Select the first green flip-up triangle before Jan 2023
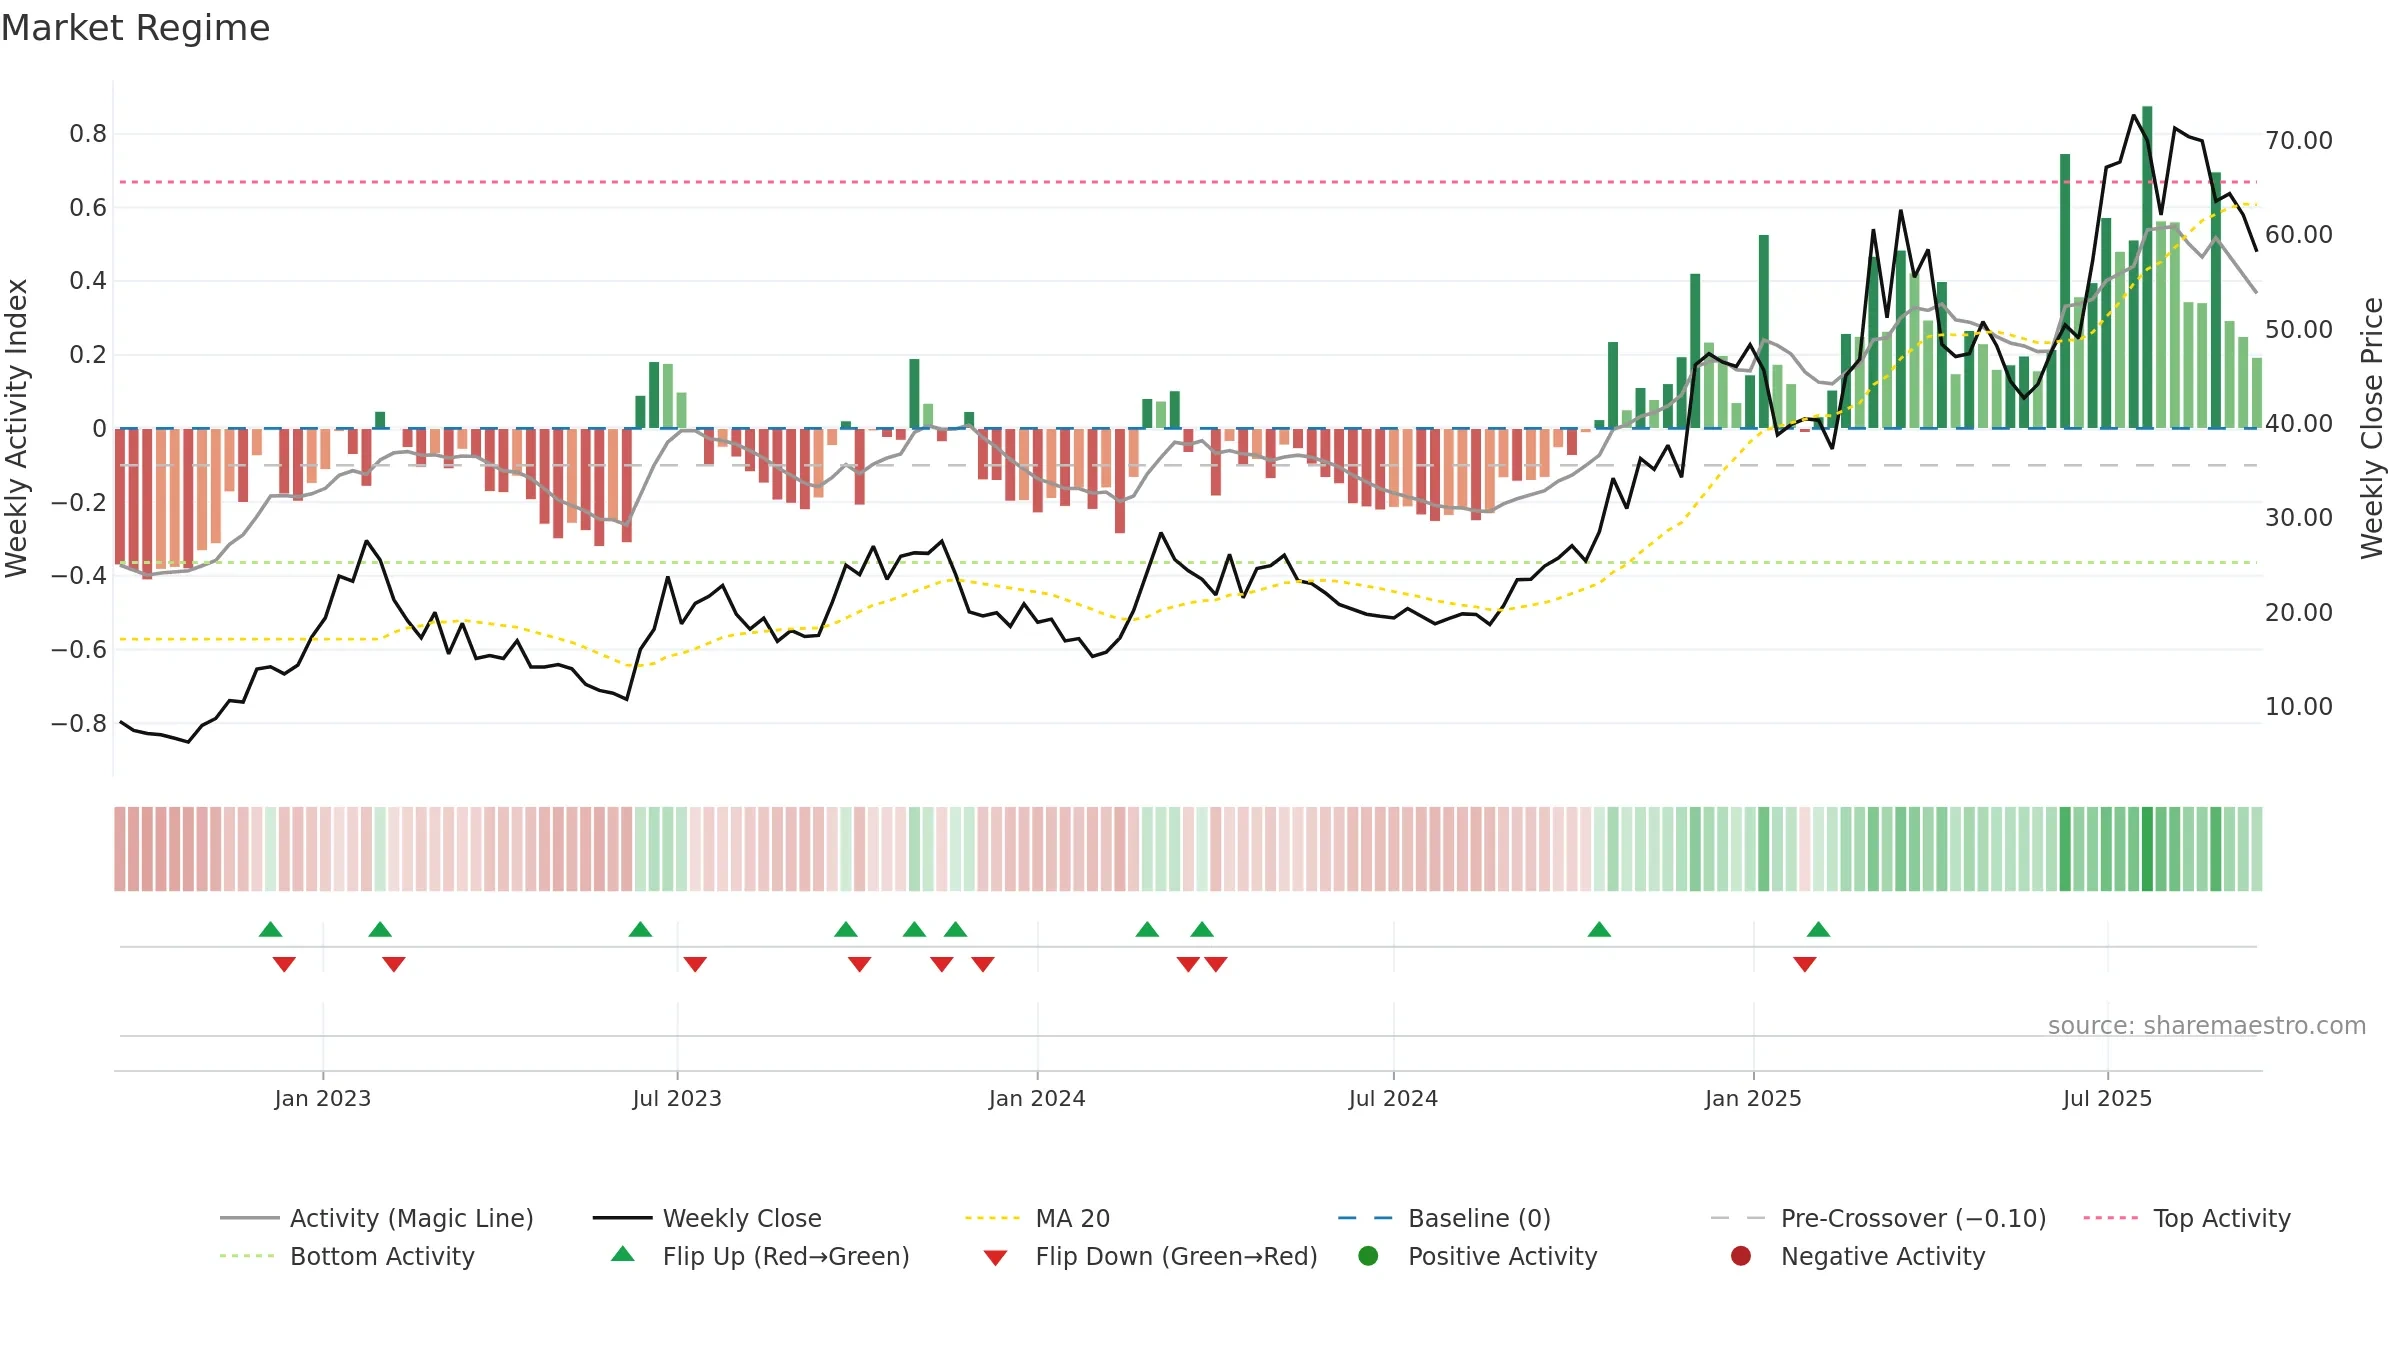This screenshot has height=1350, width=2400. 270,930
